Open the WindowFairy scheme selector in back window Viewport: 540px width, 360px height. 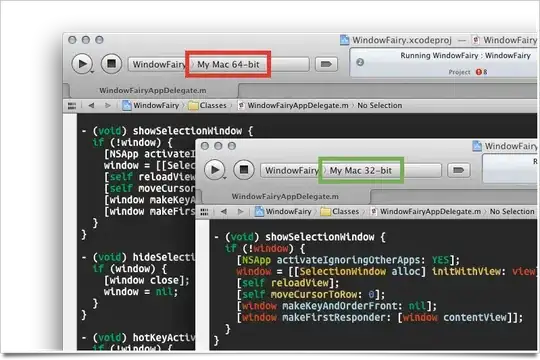click(158, 64)
